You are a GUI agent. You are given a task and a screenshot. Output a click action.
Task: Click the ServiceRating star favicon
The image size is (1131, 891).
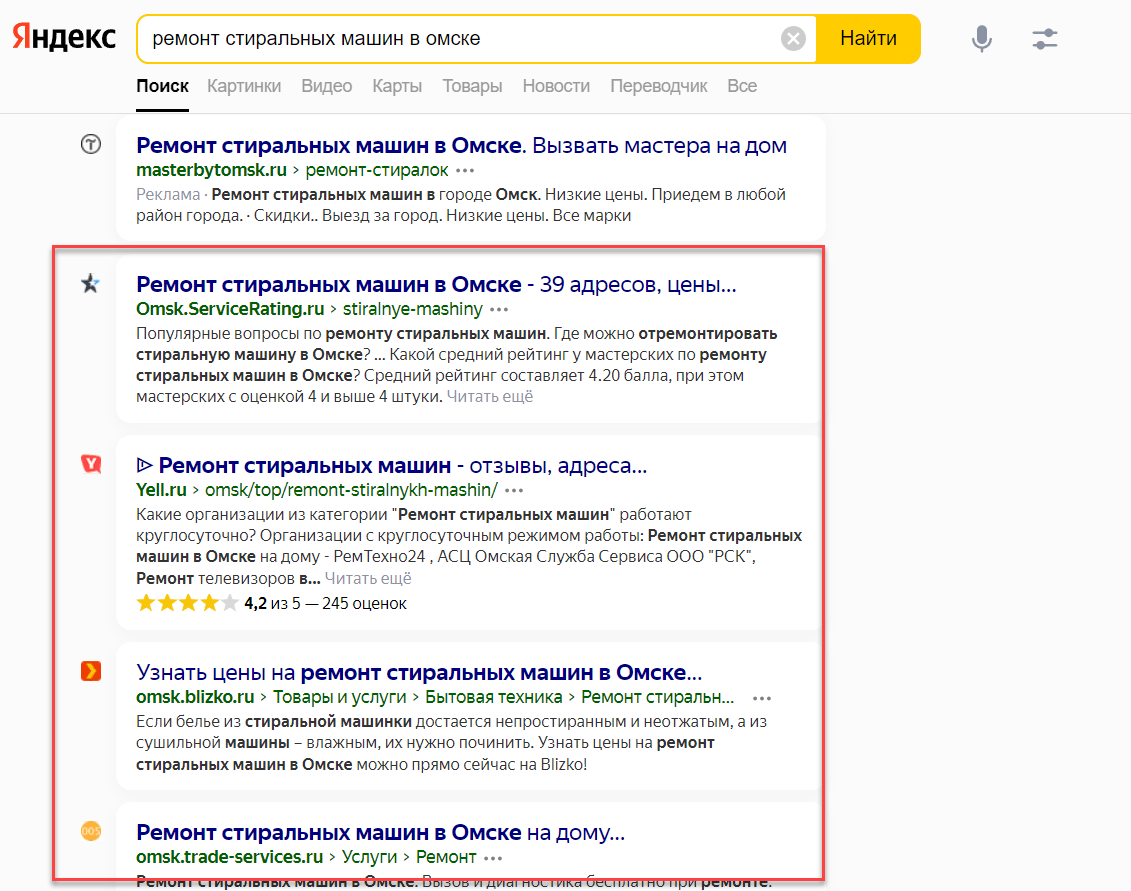coord(91,284)
